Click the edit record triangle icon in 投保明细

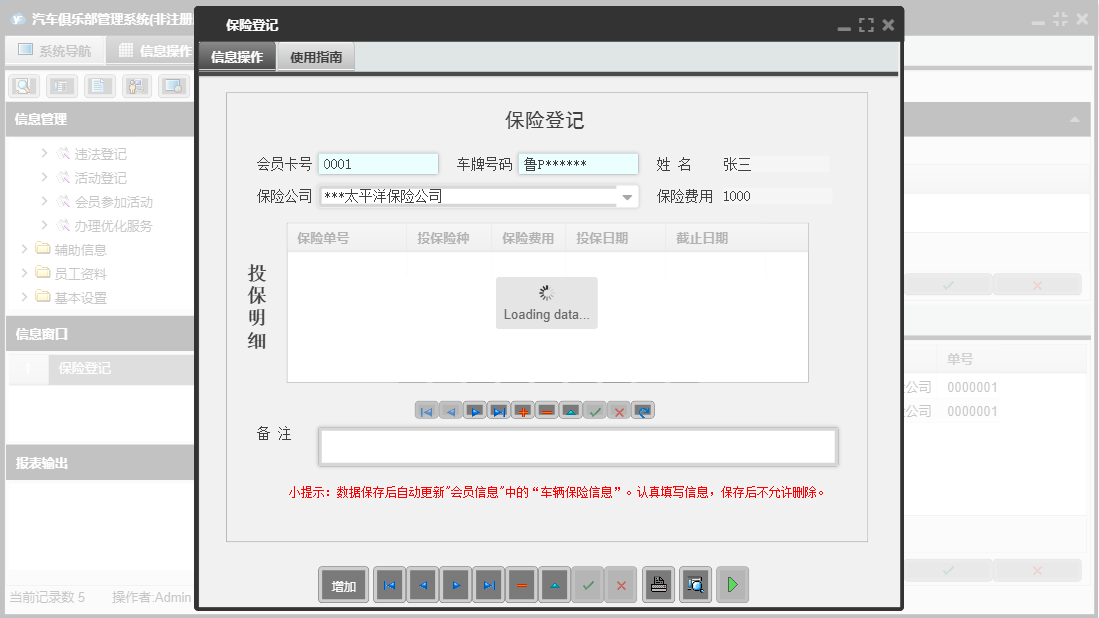tap(570, 410)
